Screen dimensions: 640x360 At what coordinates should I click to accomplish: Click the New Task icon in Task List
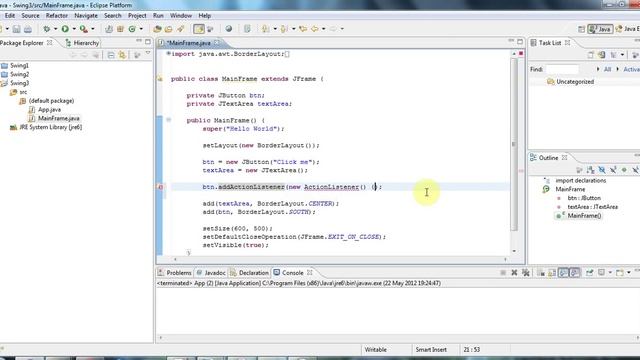[591, 55]
